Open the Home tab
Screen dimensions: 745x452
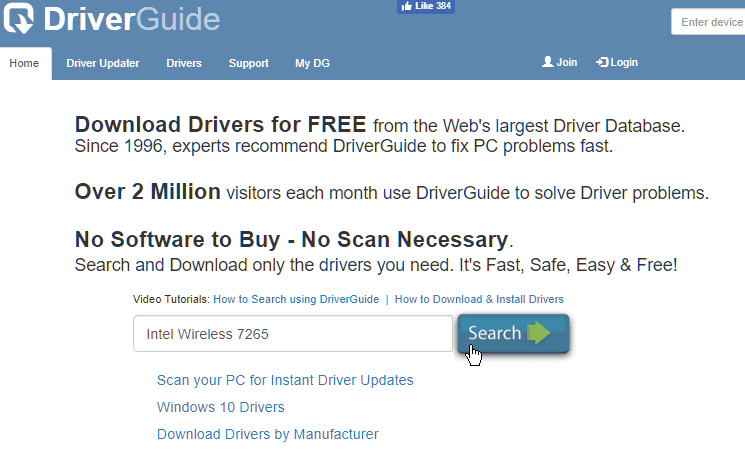tap(25, 63)
